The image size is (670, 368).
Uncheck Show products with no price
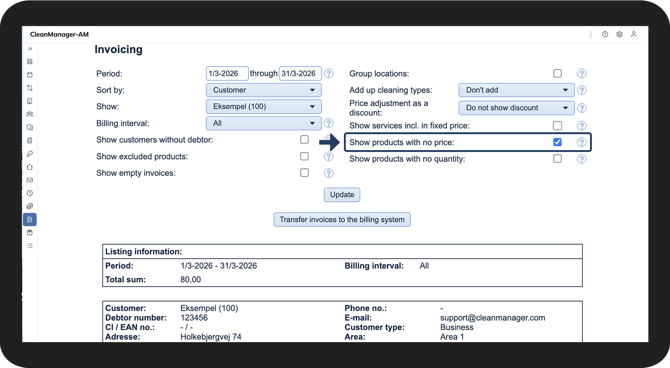point(557,142)
